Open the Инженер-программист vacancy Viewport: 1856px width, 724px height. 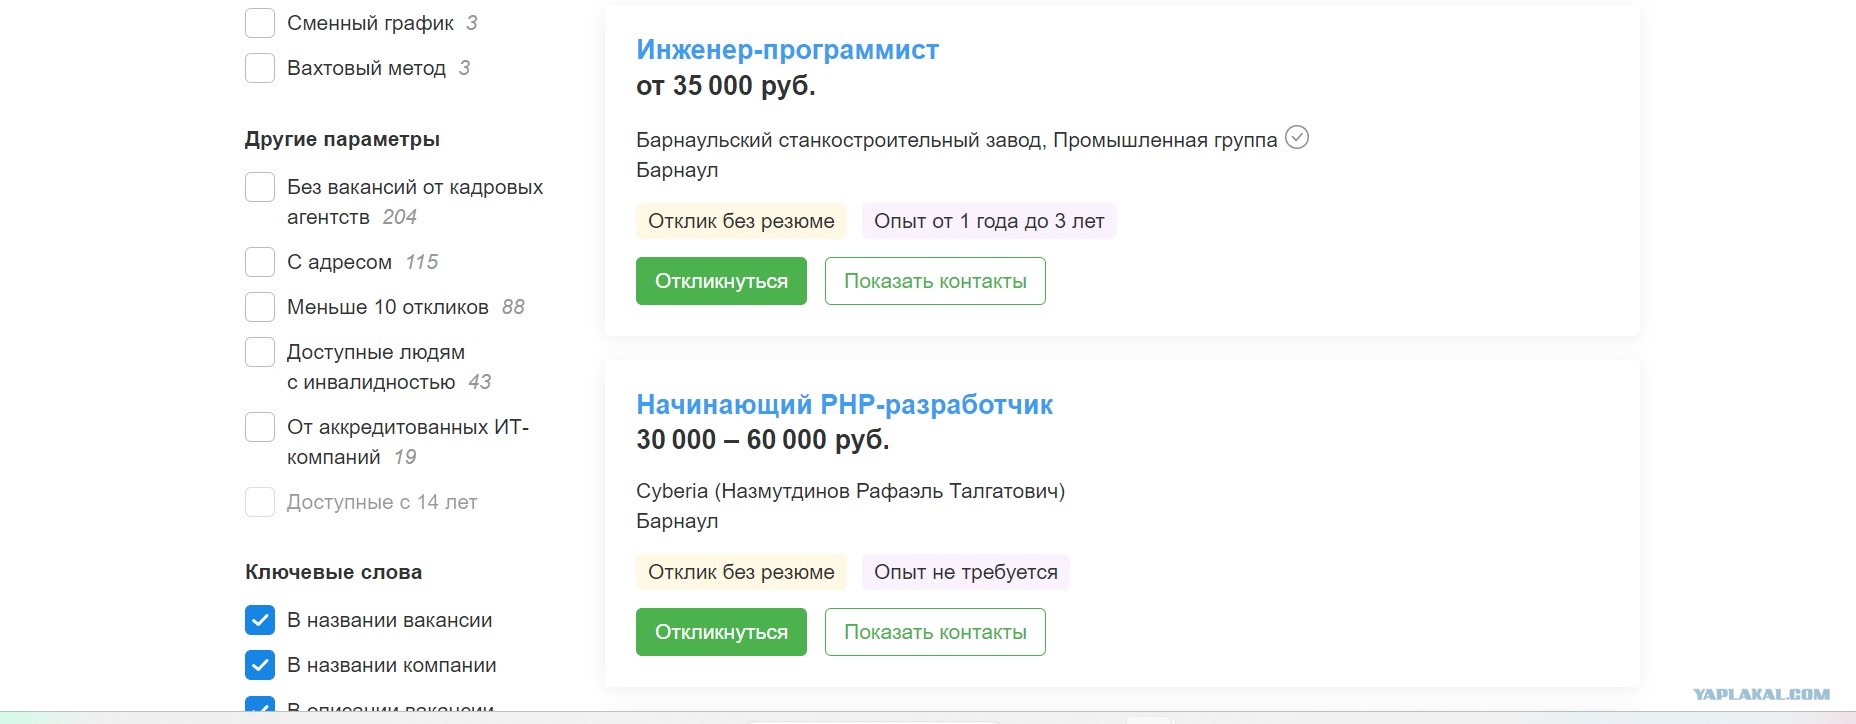tap(787, 50)
